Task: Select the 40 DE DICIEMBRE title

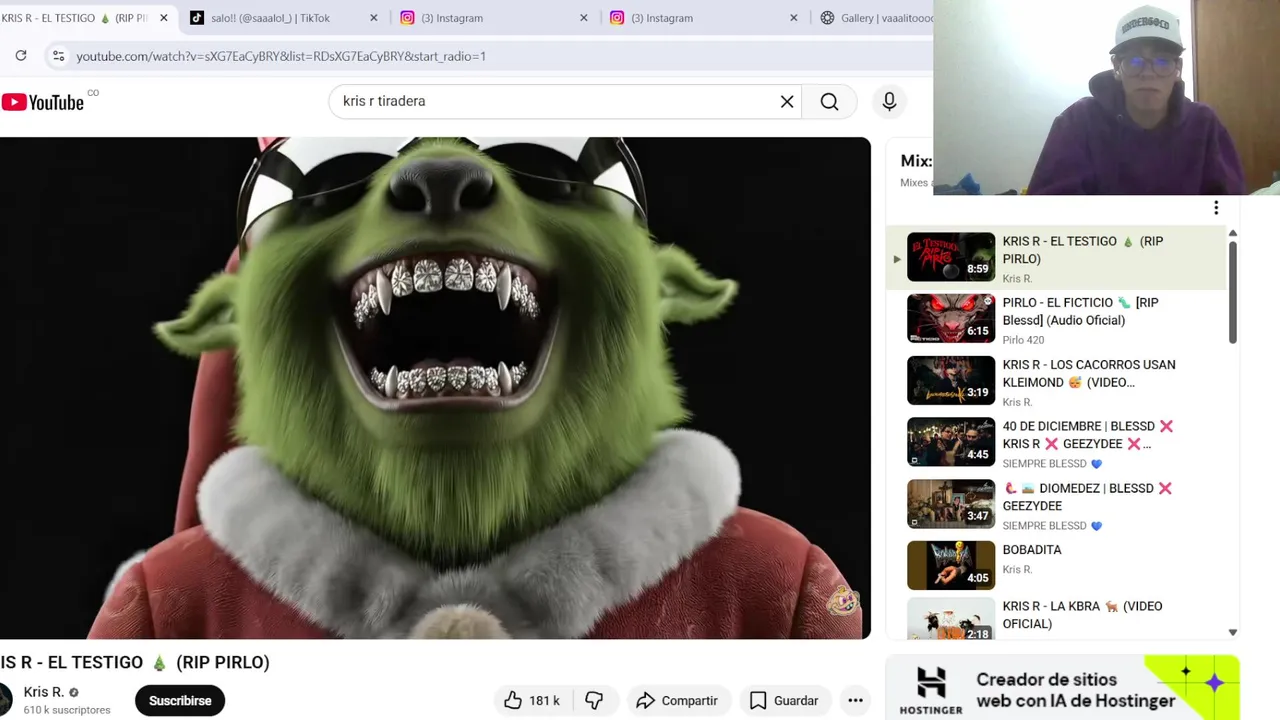Action: [x=1088, y=435]
